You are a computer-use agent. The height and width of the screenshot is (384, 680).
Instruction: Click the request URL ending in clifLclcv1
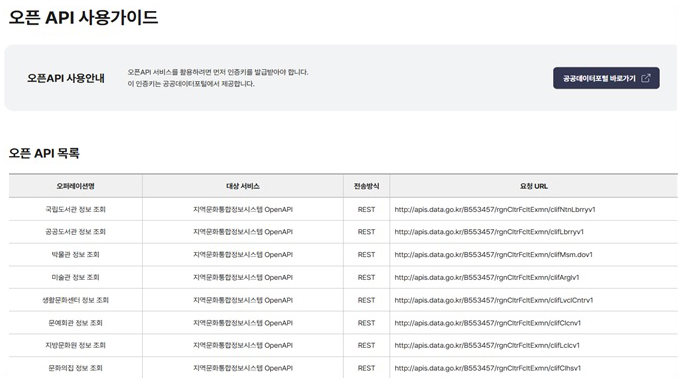pyautogui.click(x=487, y=345)
